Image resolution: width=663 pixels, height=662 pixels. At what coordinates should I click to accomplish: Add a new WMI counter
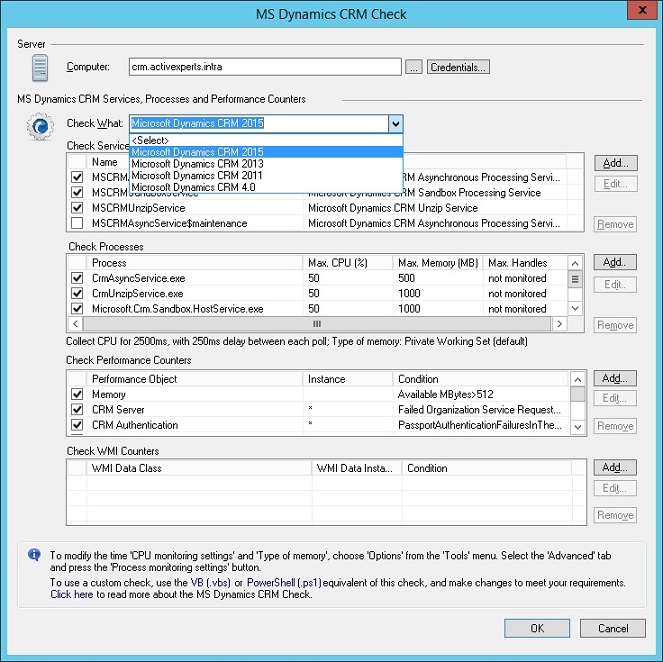[x=615, y=467]
